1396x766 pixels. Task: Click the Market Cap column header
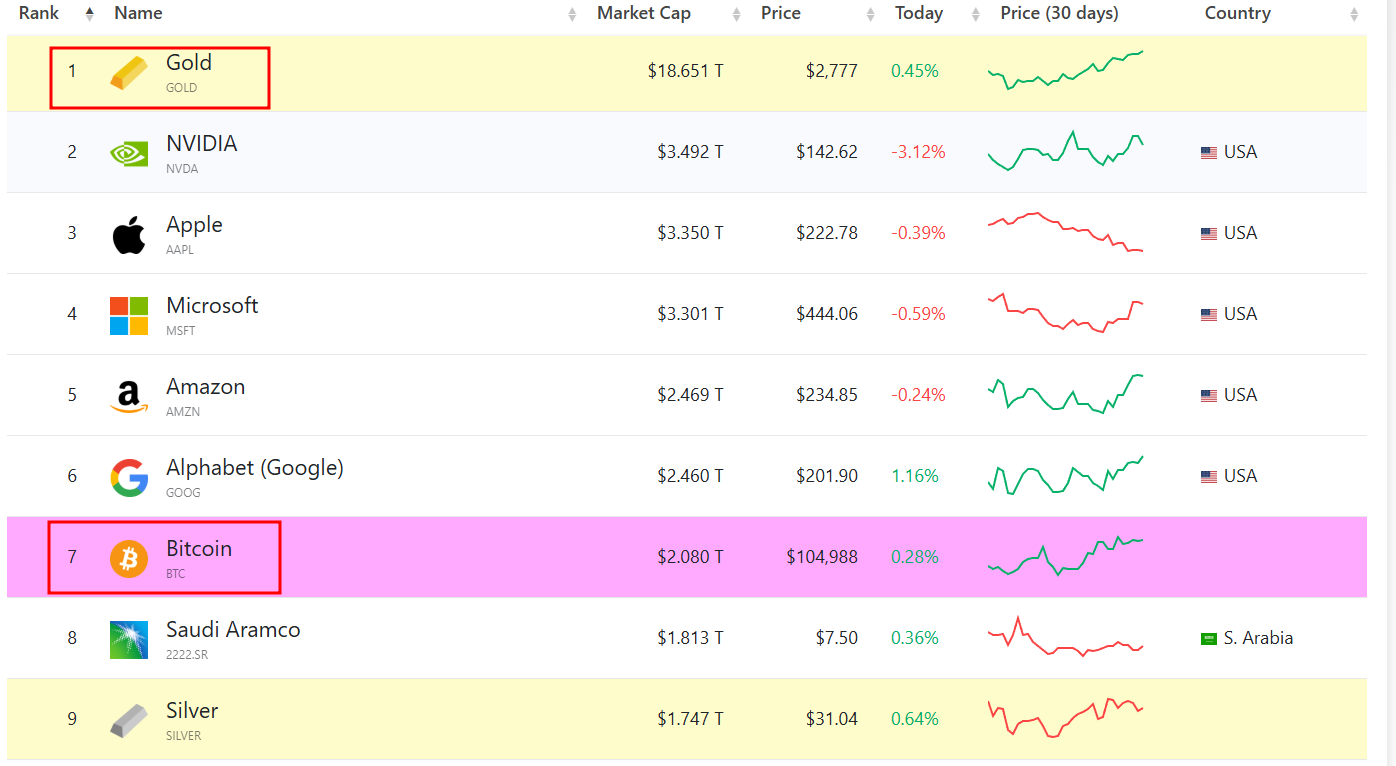[x=644, y=13]
